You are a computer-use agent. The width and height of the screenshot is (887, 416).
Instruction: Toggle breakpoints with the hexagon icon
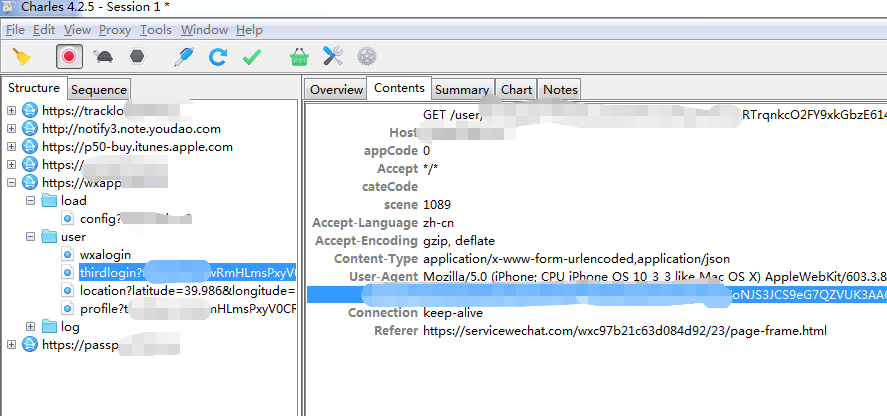click(137, 56)
